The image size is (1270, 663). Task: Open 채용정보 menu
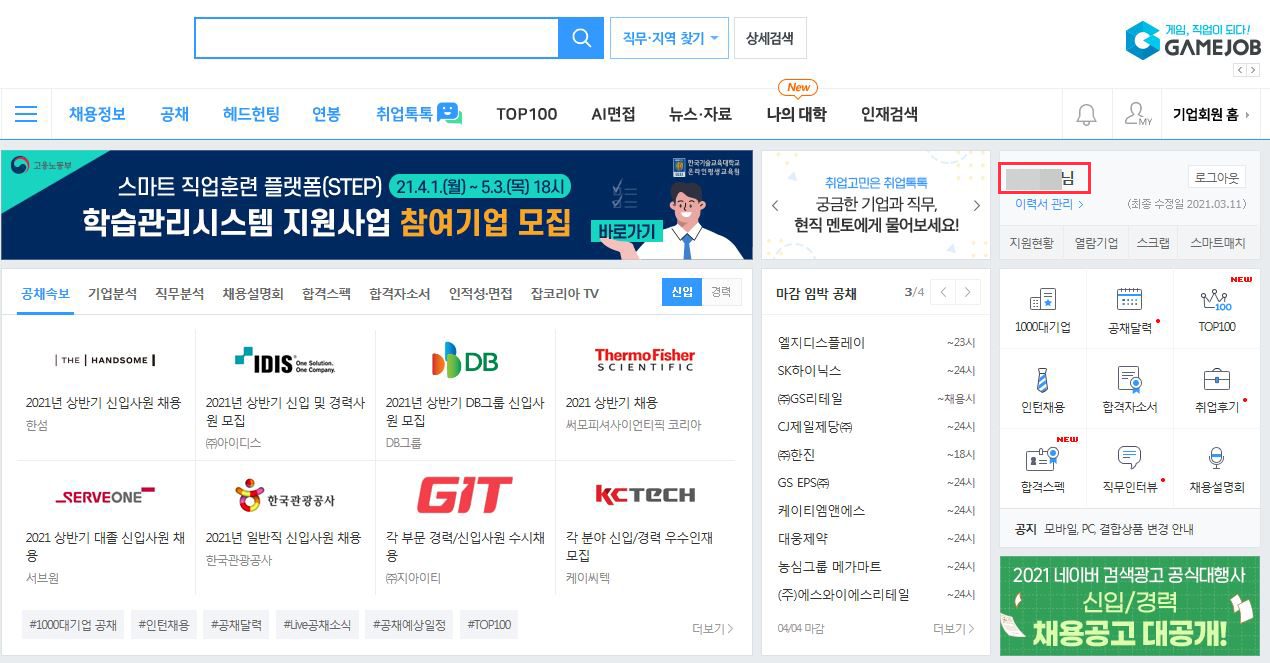tap(97, 114)
